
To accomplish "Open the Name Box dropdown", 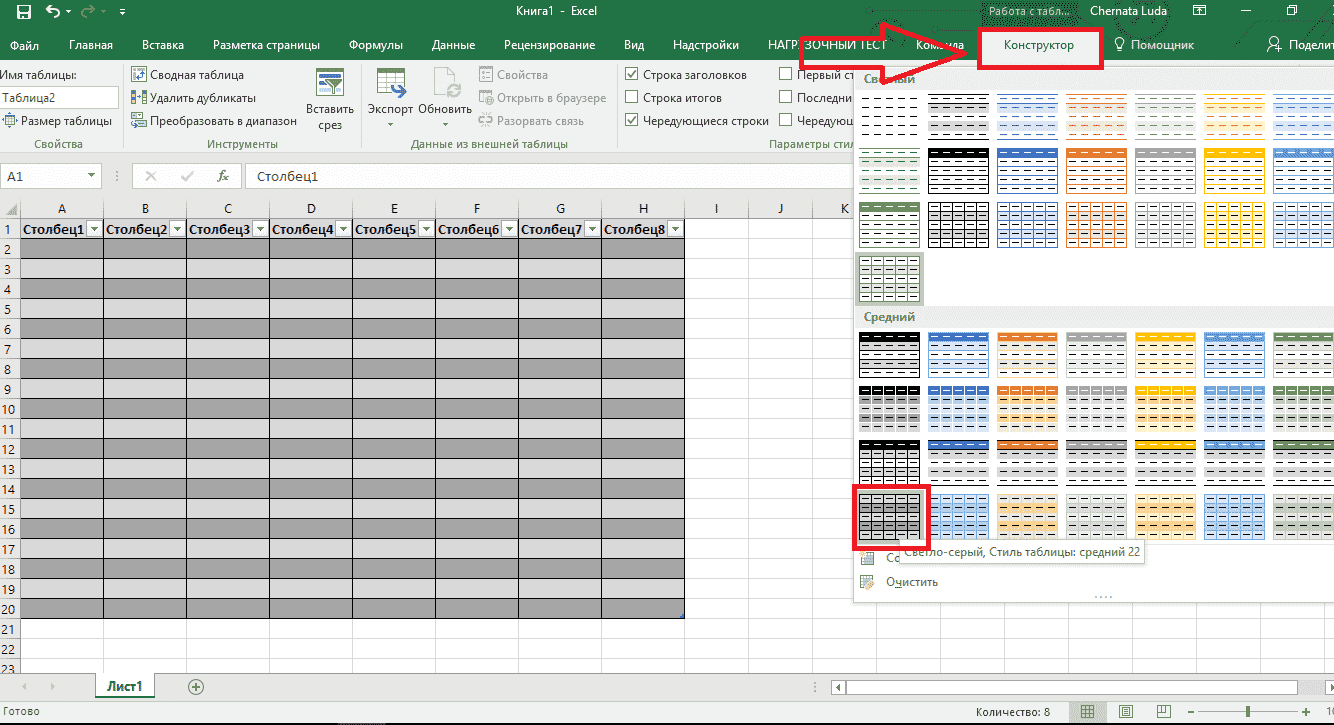I will [90, 175].
